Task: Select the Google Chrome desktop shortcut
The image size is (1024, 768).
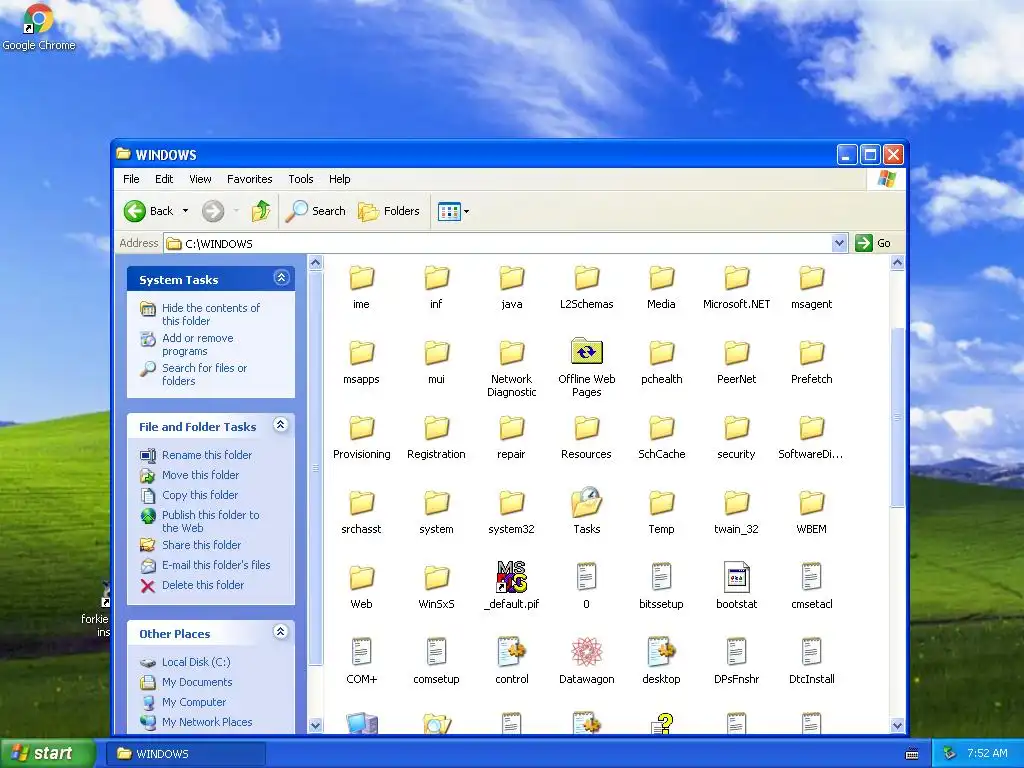Action: point(39,27)
